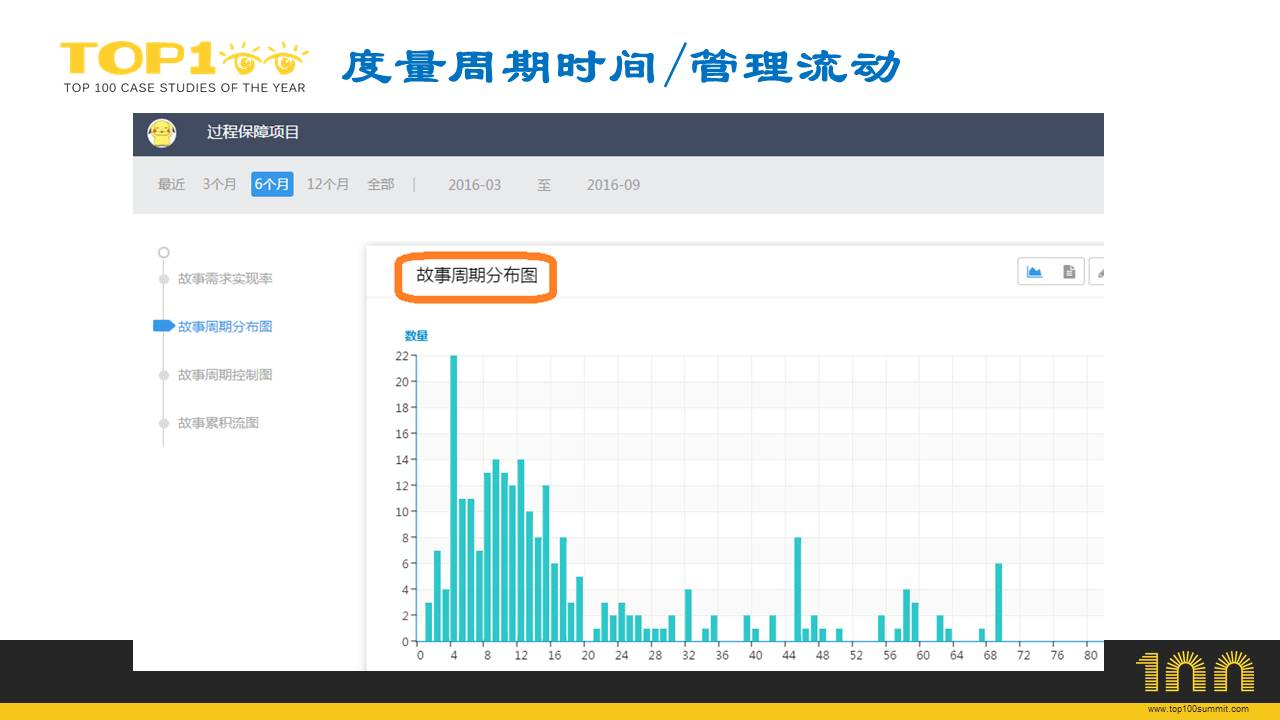Open 故事需求实现率 in the sidebar
Screen dimensions: 1280x720
click(x=225, y=278)
